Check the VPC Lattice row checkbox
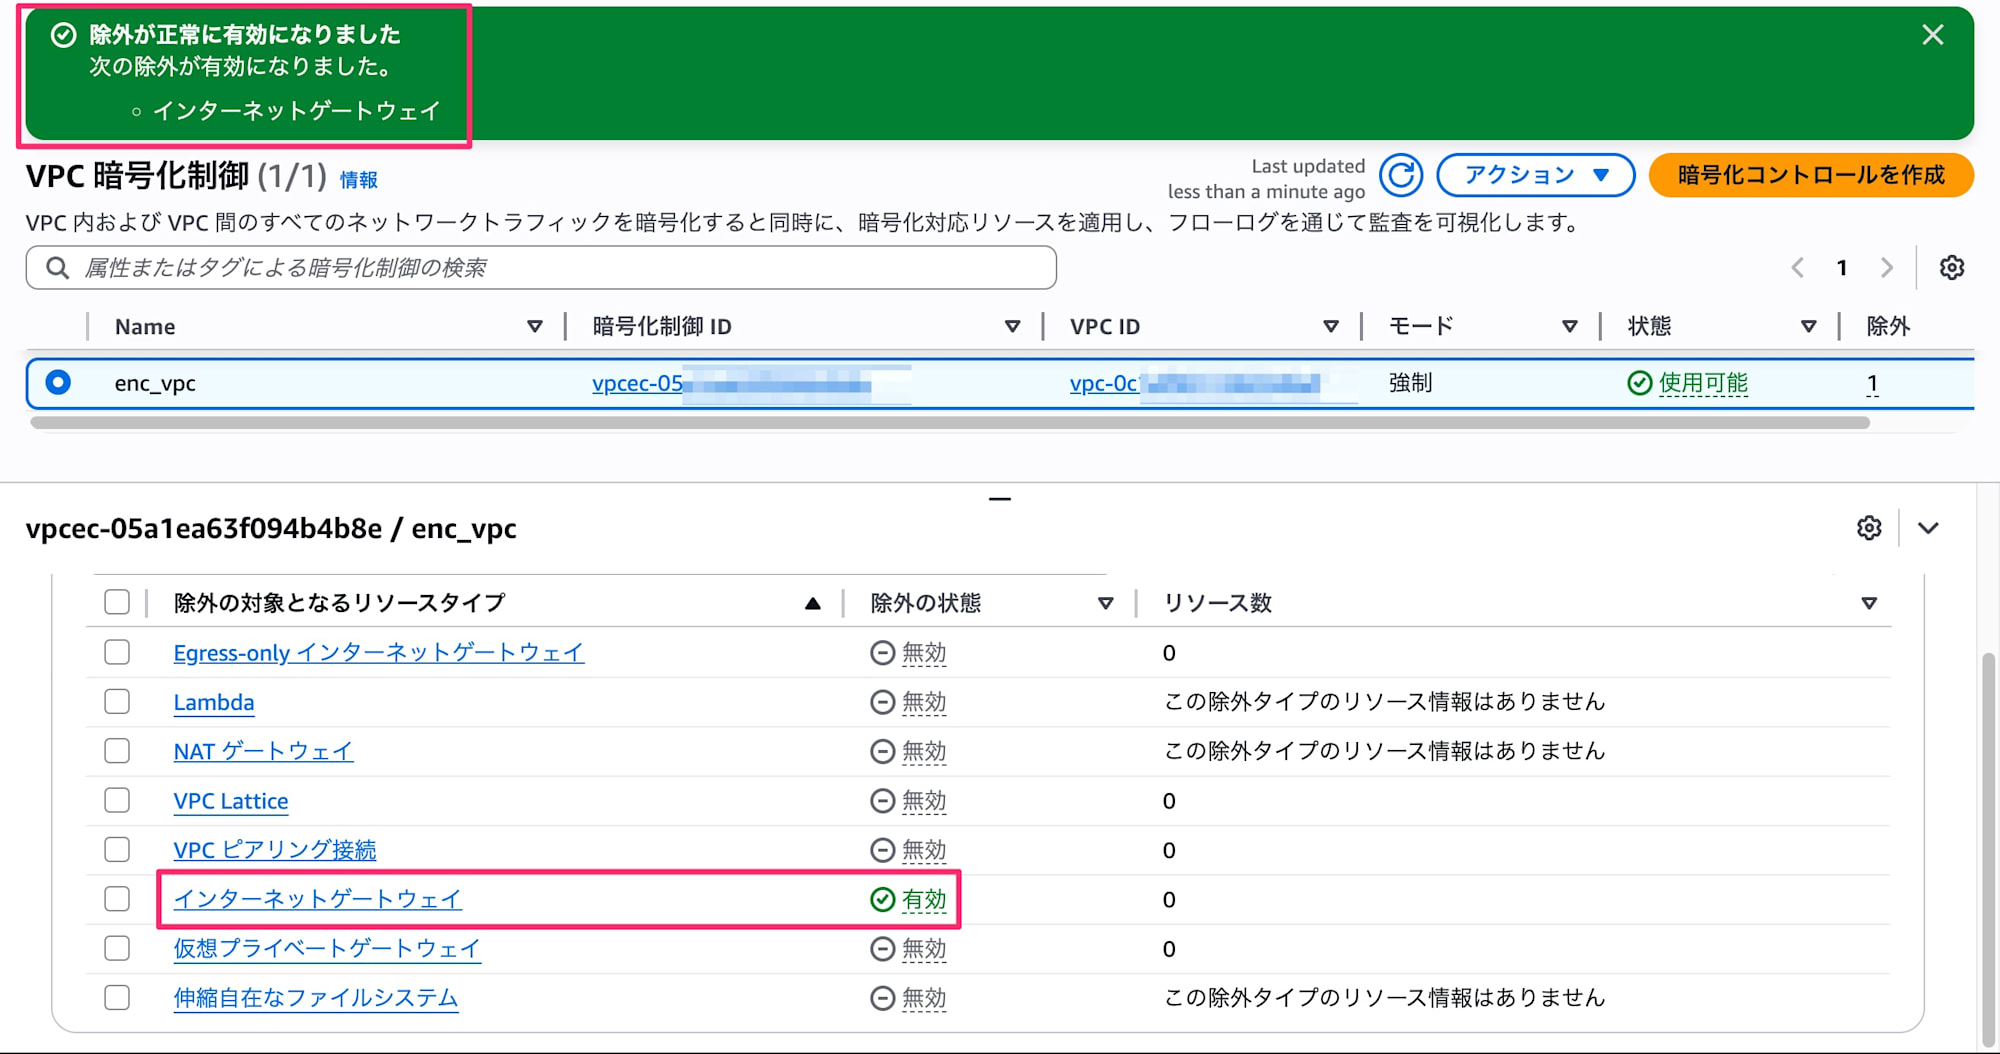The height and width of the screenshot is (1054, 2000). pyautogui.click(x=117, y=800)
